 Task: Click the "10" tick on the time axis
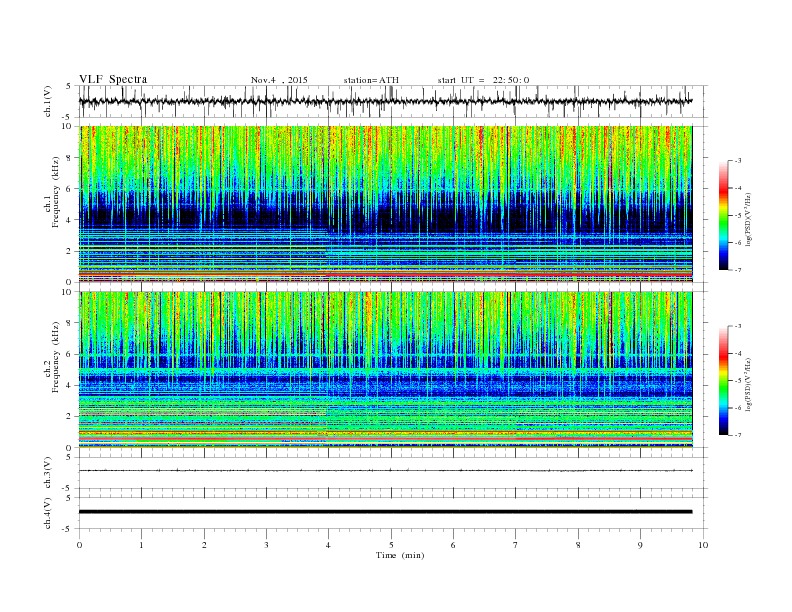tap(703, 545)
